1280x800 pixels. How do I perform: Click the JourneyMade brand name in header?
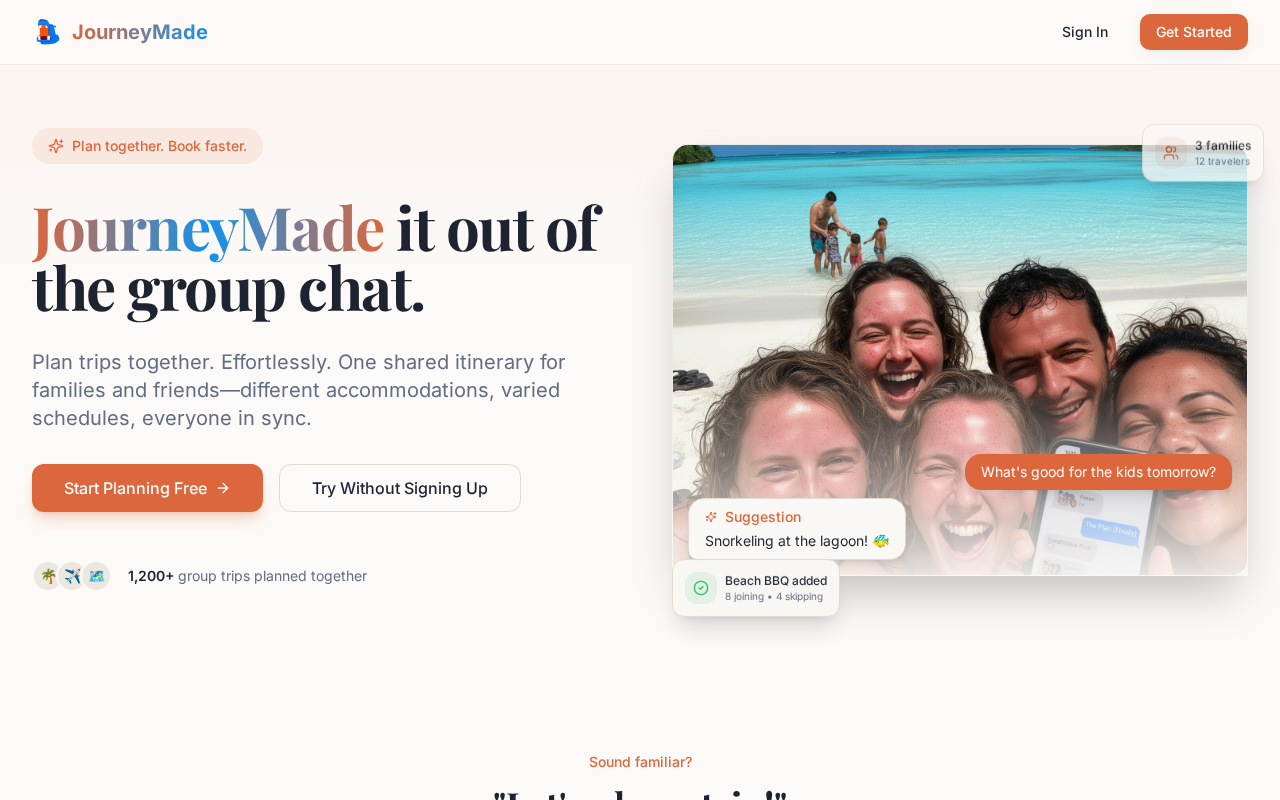coord(140,32)
